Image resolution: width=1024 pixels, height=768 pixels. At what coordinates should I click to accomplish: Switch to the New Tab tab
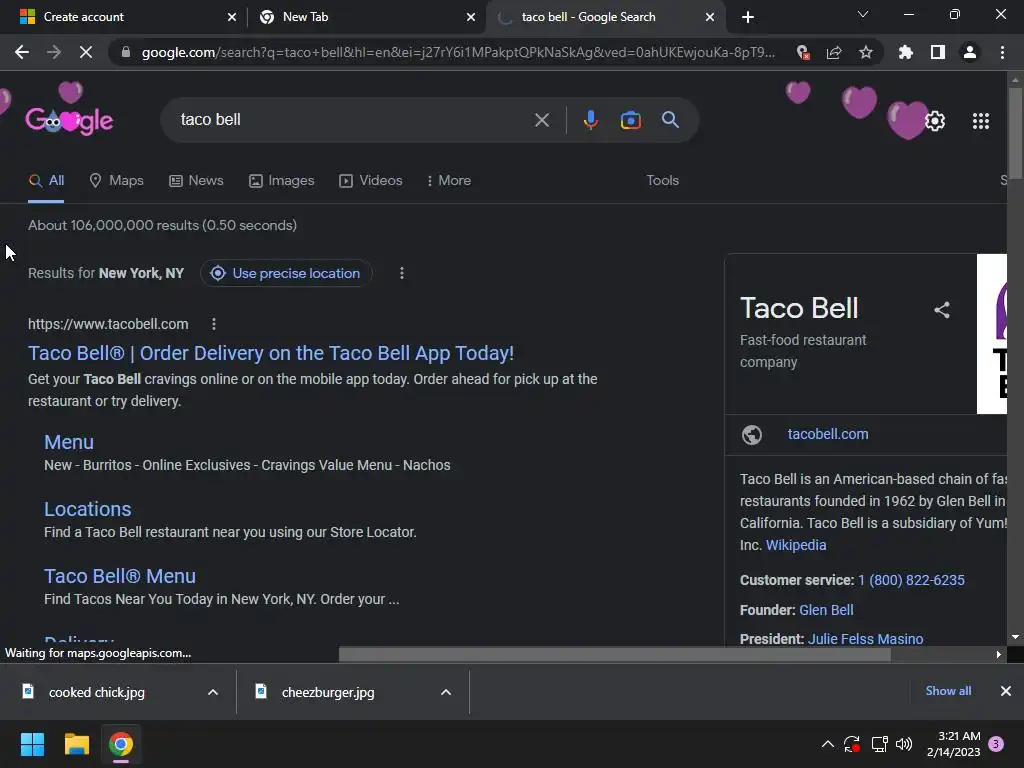367,17
